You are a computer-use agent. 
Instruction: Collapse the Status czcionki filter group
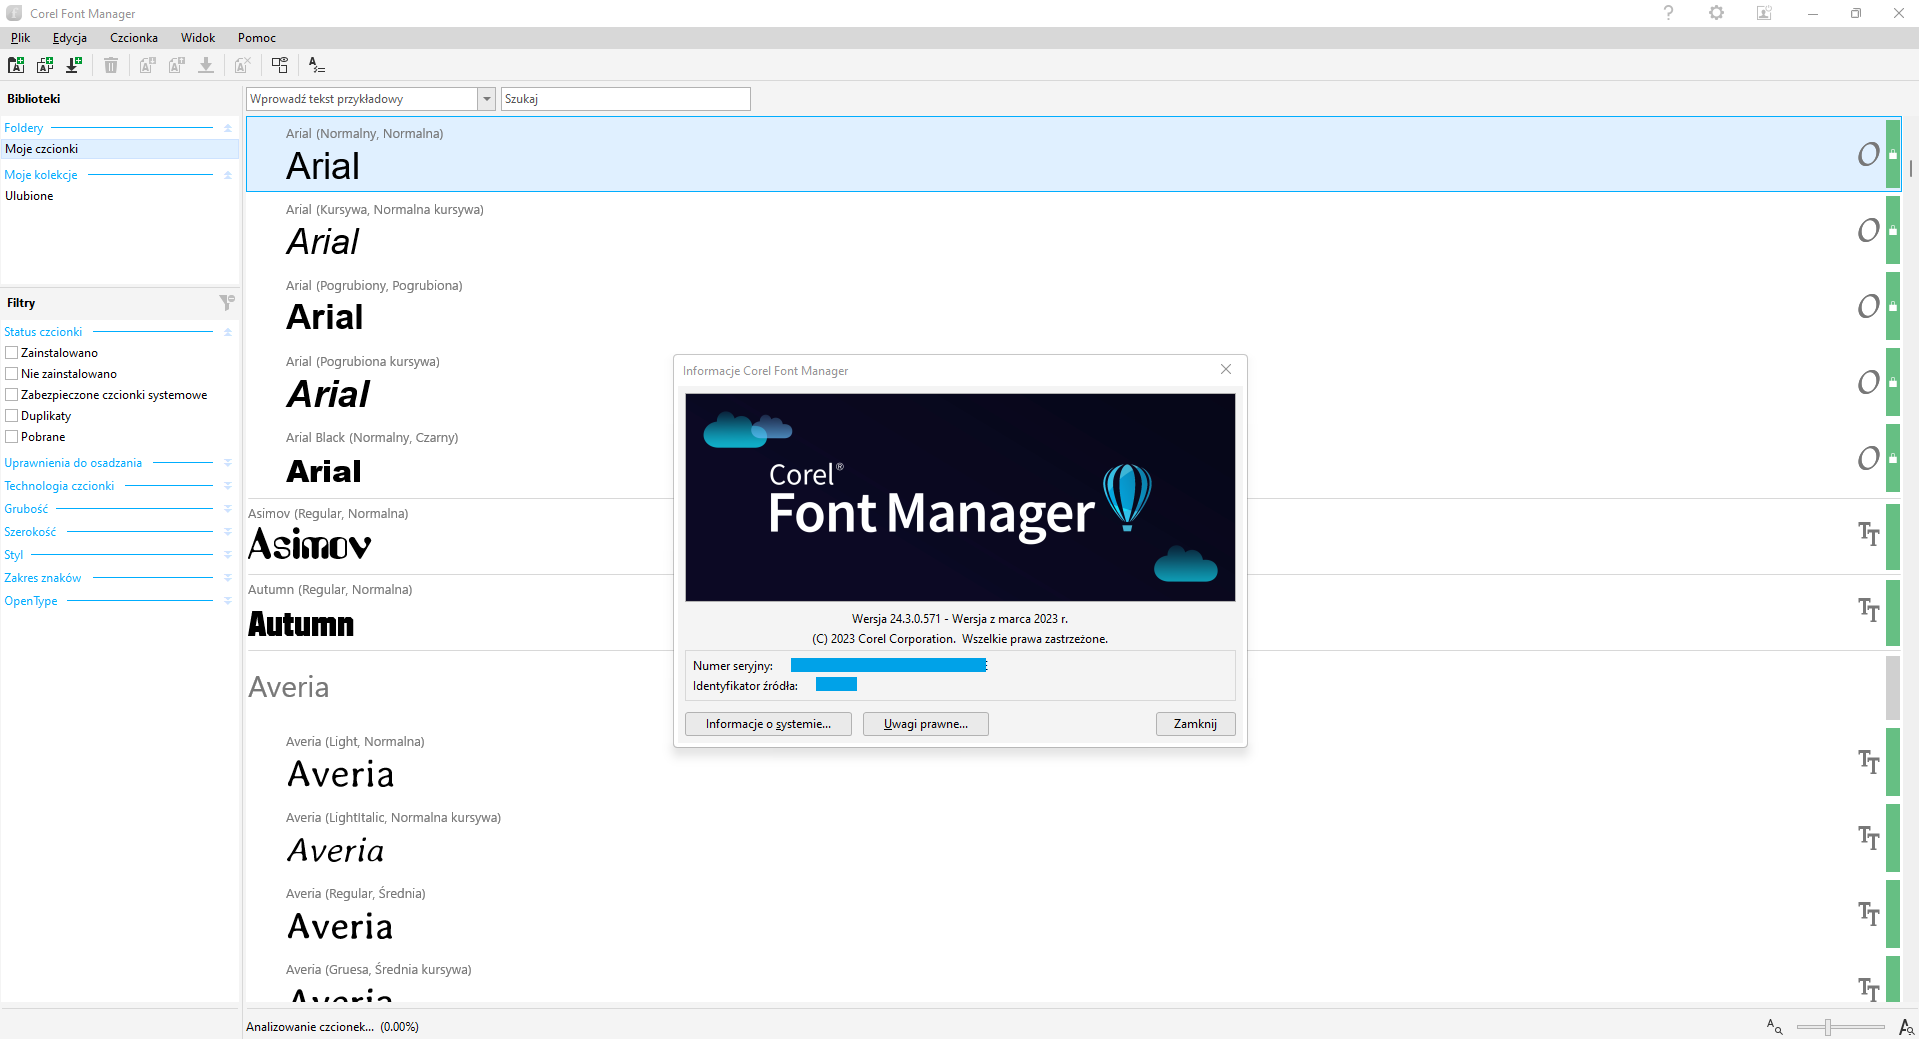228,332
